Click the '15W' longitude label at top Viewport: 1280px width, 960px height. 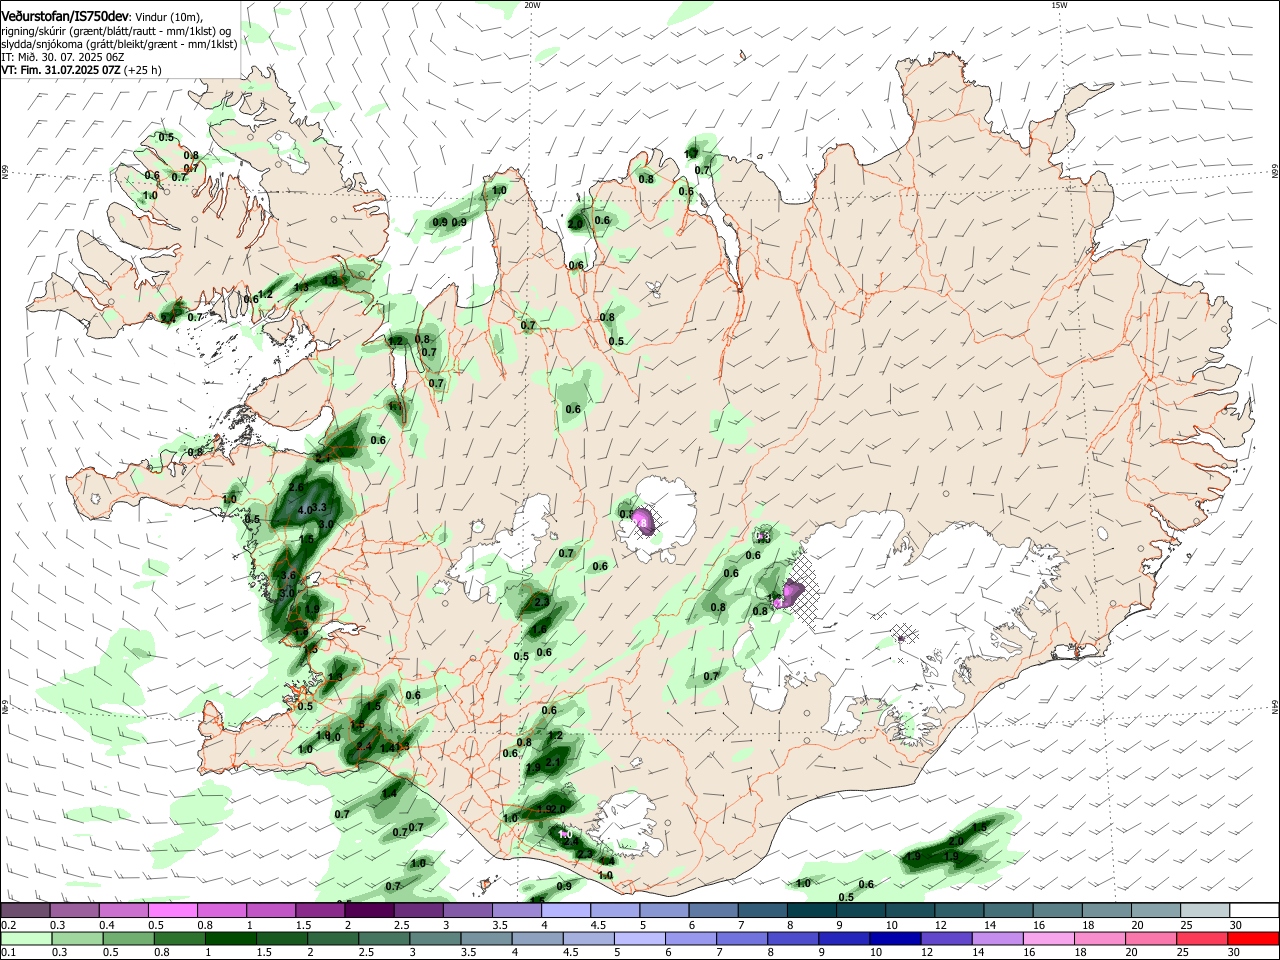point(1059,5)
